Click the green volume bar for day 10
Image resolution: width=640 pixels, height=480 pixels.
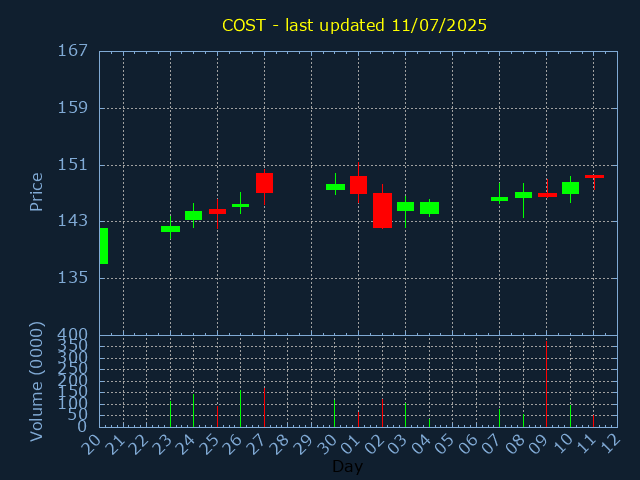(x=570, y=416)
